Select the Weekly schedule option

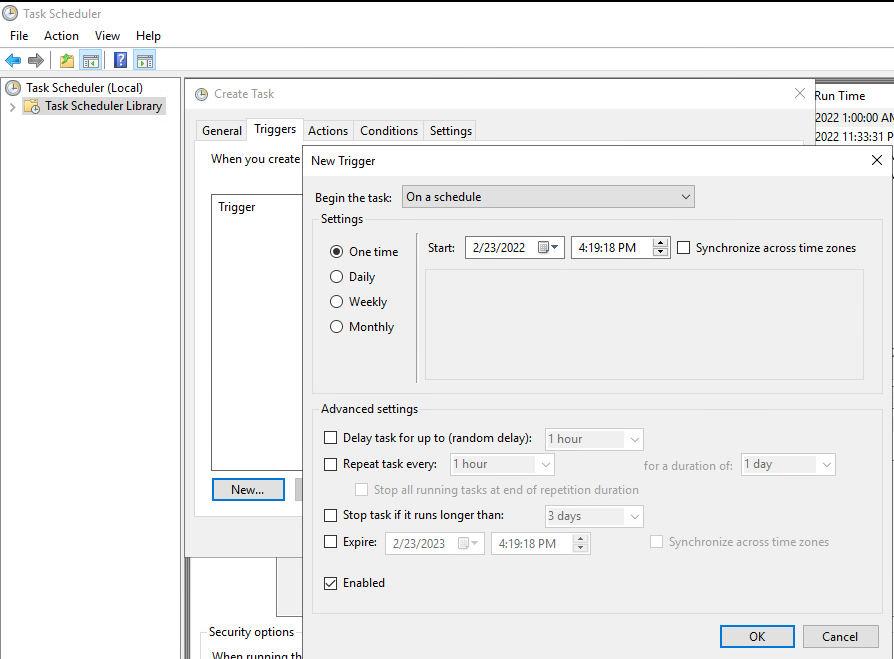pos(336,302)
